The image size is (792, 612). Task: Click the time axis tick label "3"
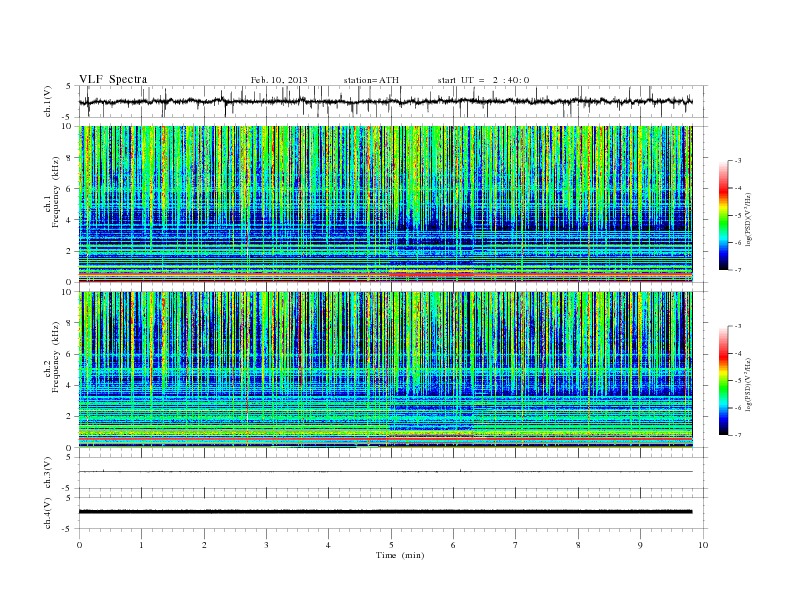(266, 545)
